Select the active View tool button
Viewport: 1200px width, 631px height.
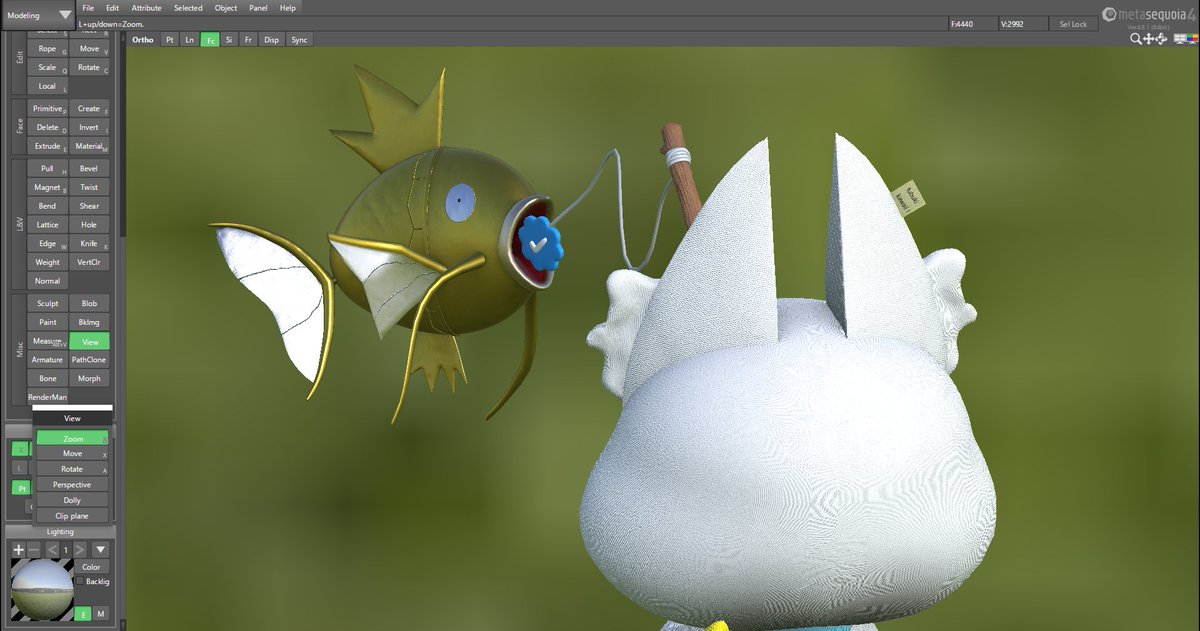coord(89,341)
